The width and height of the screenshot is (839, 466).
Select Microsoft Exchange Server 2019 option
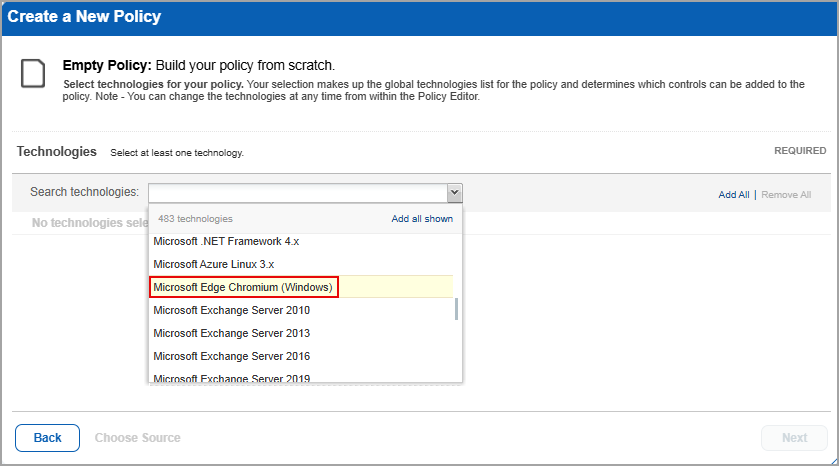pos(231,377)
